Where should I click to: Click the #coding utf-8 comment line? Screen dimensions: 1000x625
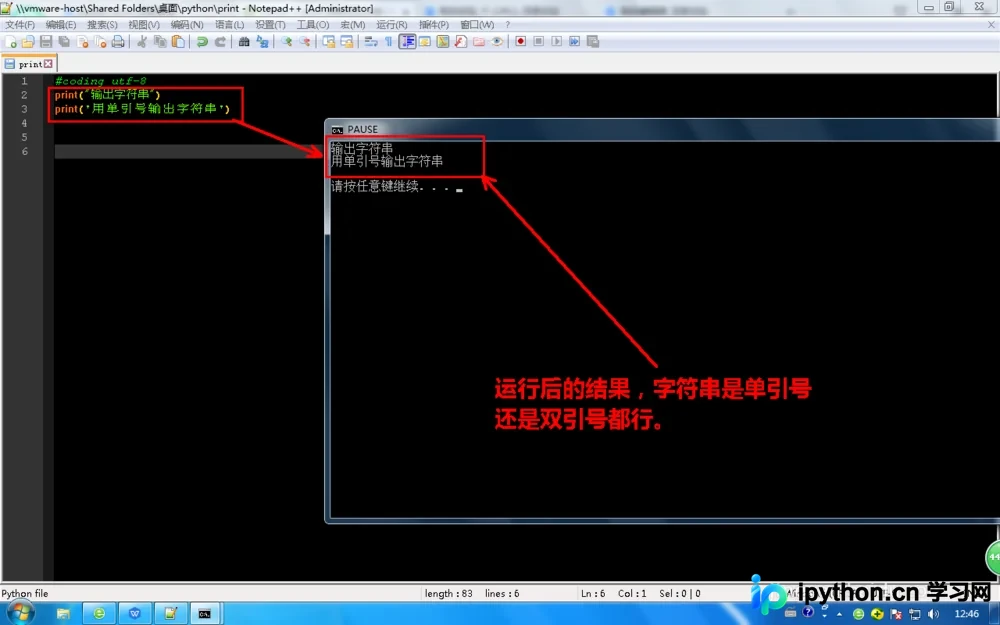tap(100, 81)
